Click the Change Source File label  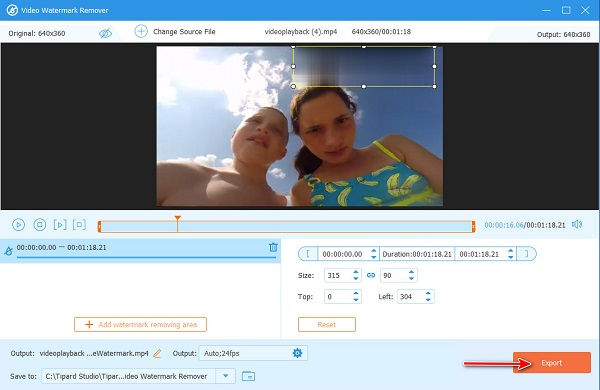pyautogui.click(x=184, y=32)
